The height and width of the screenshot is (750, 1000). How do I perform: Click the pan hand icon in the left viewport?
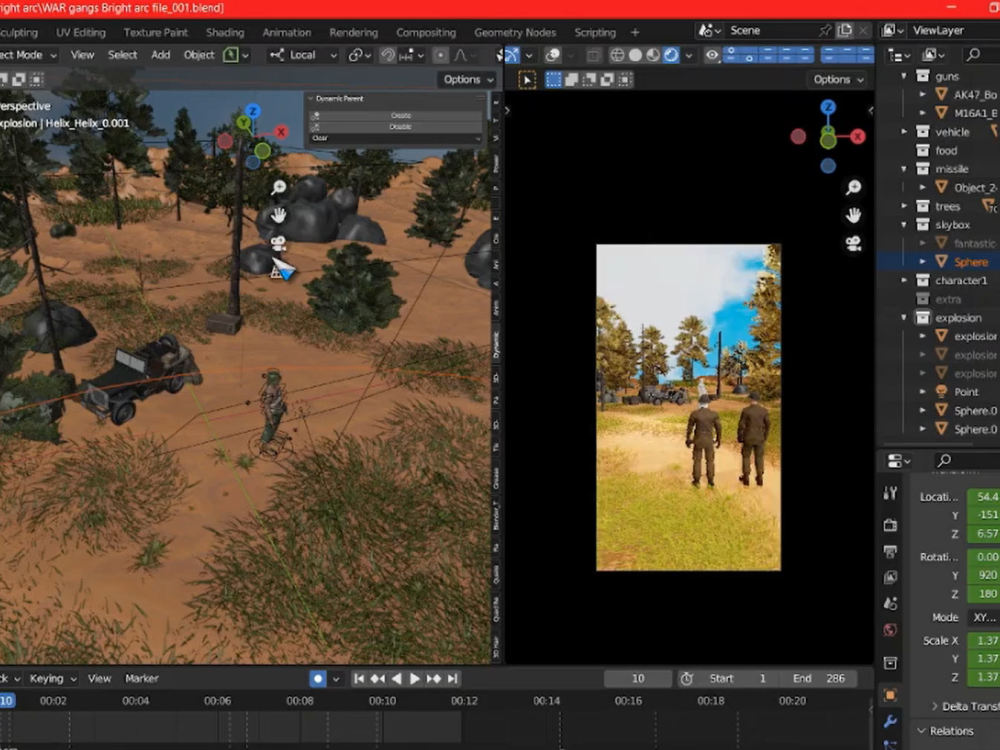pos(278,215)
